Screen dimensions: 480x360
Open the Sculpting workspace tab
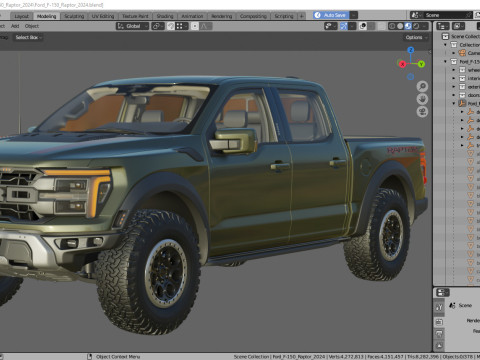click(74, 16)
